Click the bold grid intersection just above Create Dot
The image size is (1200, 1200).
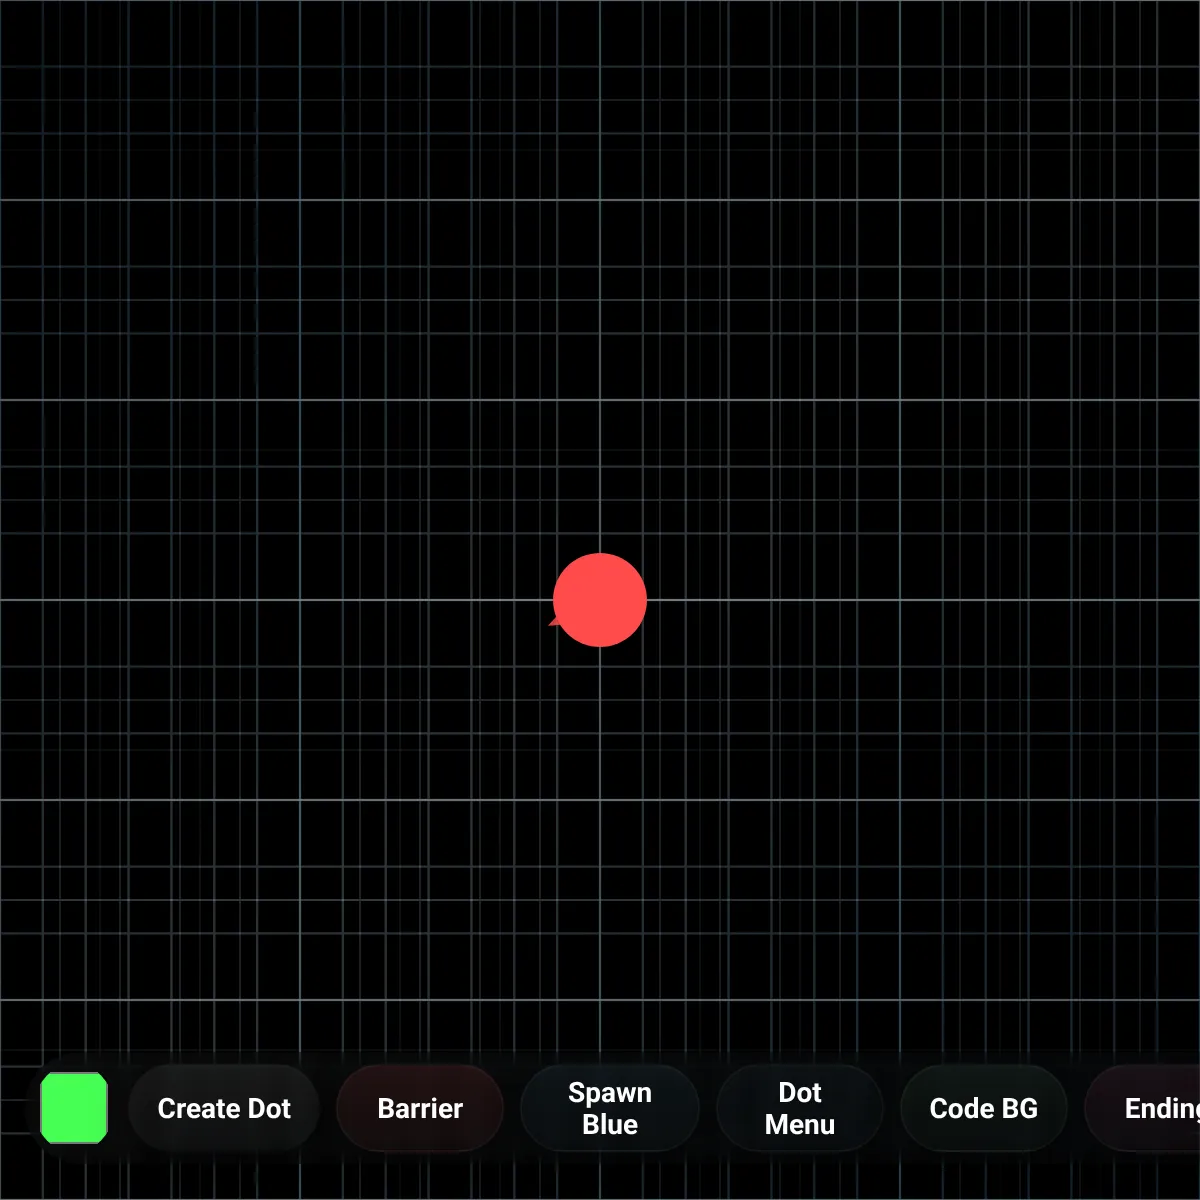pos(300,1000)
